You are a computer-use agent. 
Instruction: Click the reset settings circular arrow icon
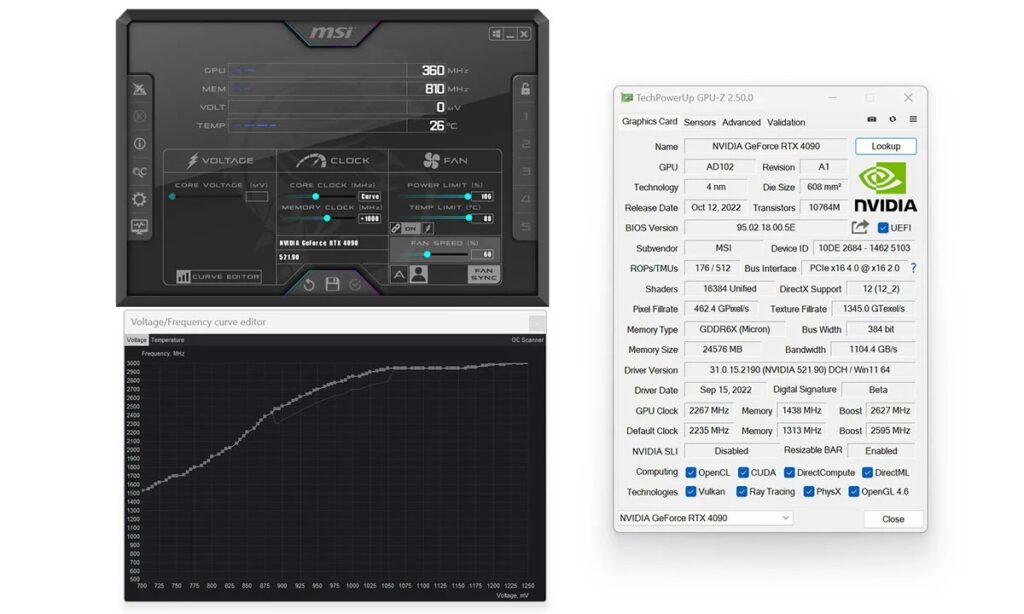pos(309,284)
